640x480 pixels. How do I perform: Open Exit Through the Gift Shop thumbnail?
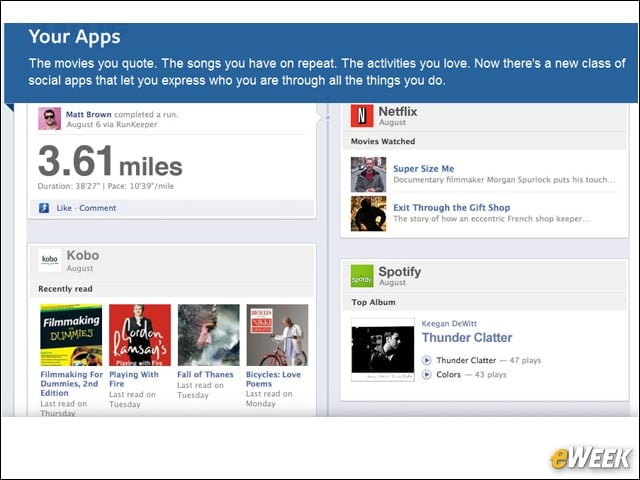(x=368, y=213)
